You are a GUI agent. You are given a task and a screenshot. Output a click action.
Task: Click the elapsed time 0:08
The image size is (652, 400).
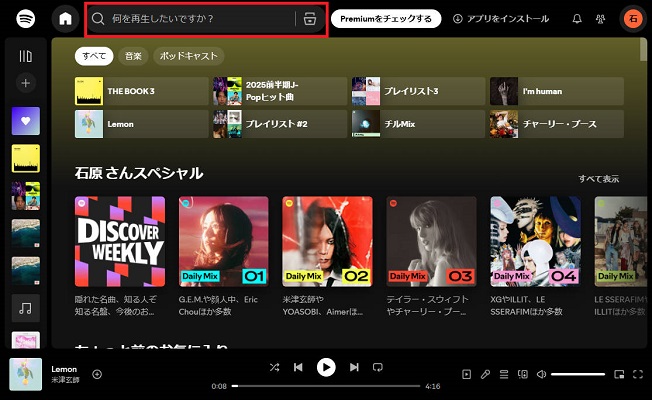[219, 386]
